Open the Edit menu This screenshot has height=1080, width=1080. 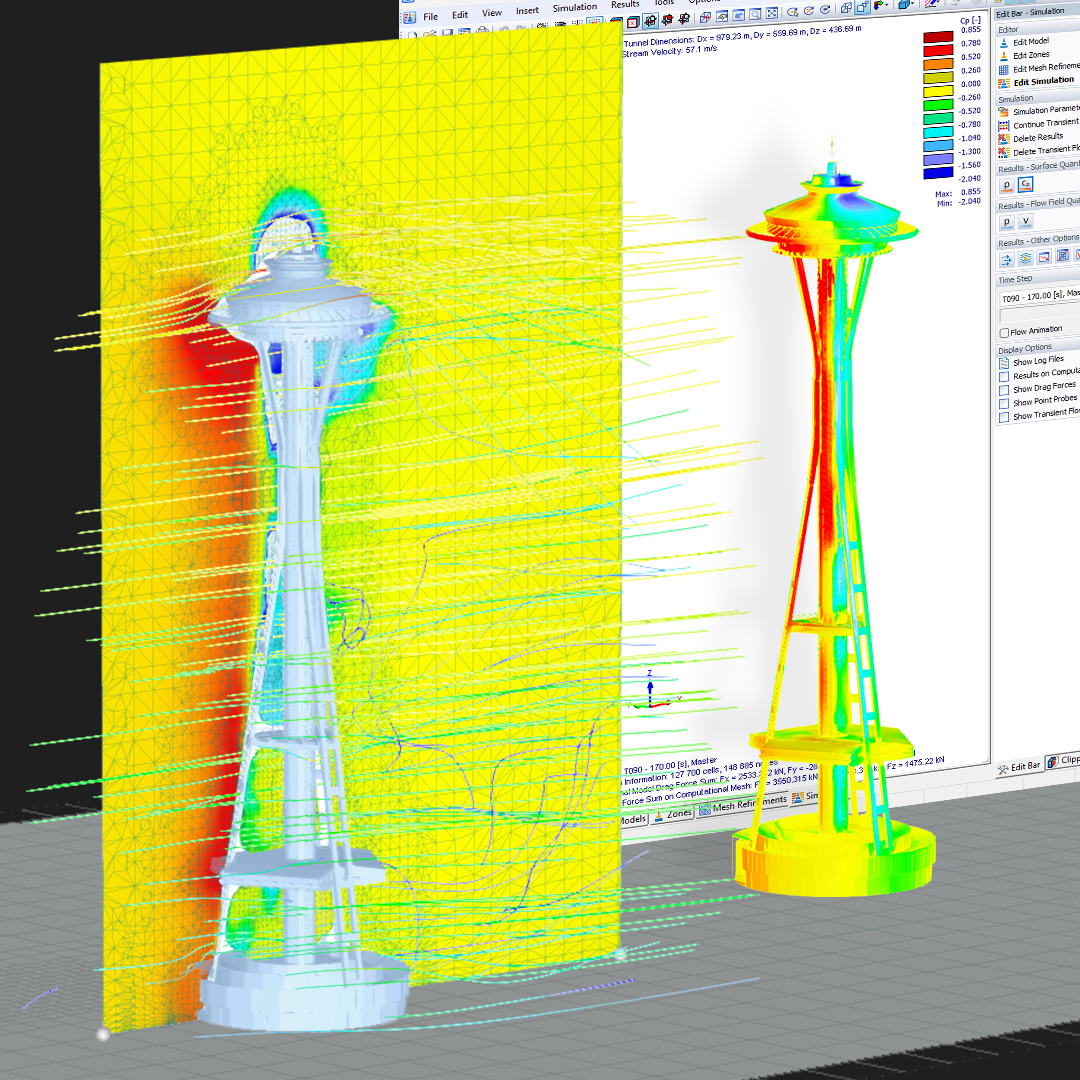(460, 14)
